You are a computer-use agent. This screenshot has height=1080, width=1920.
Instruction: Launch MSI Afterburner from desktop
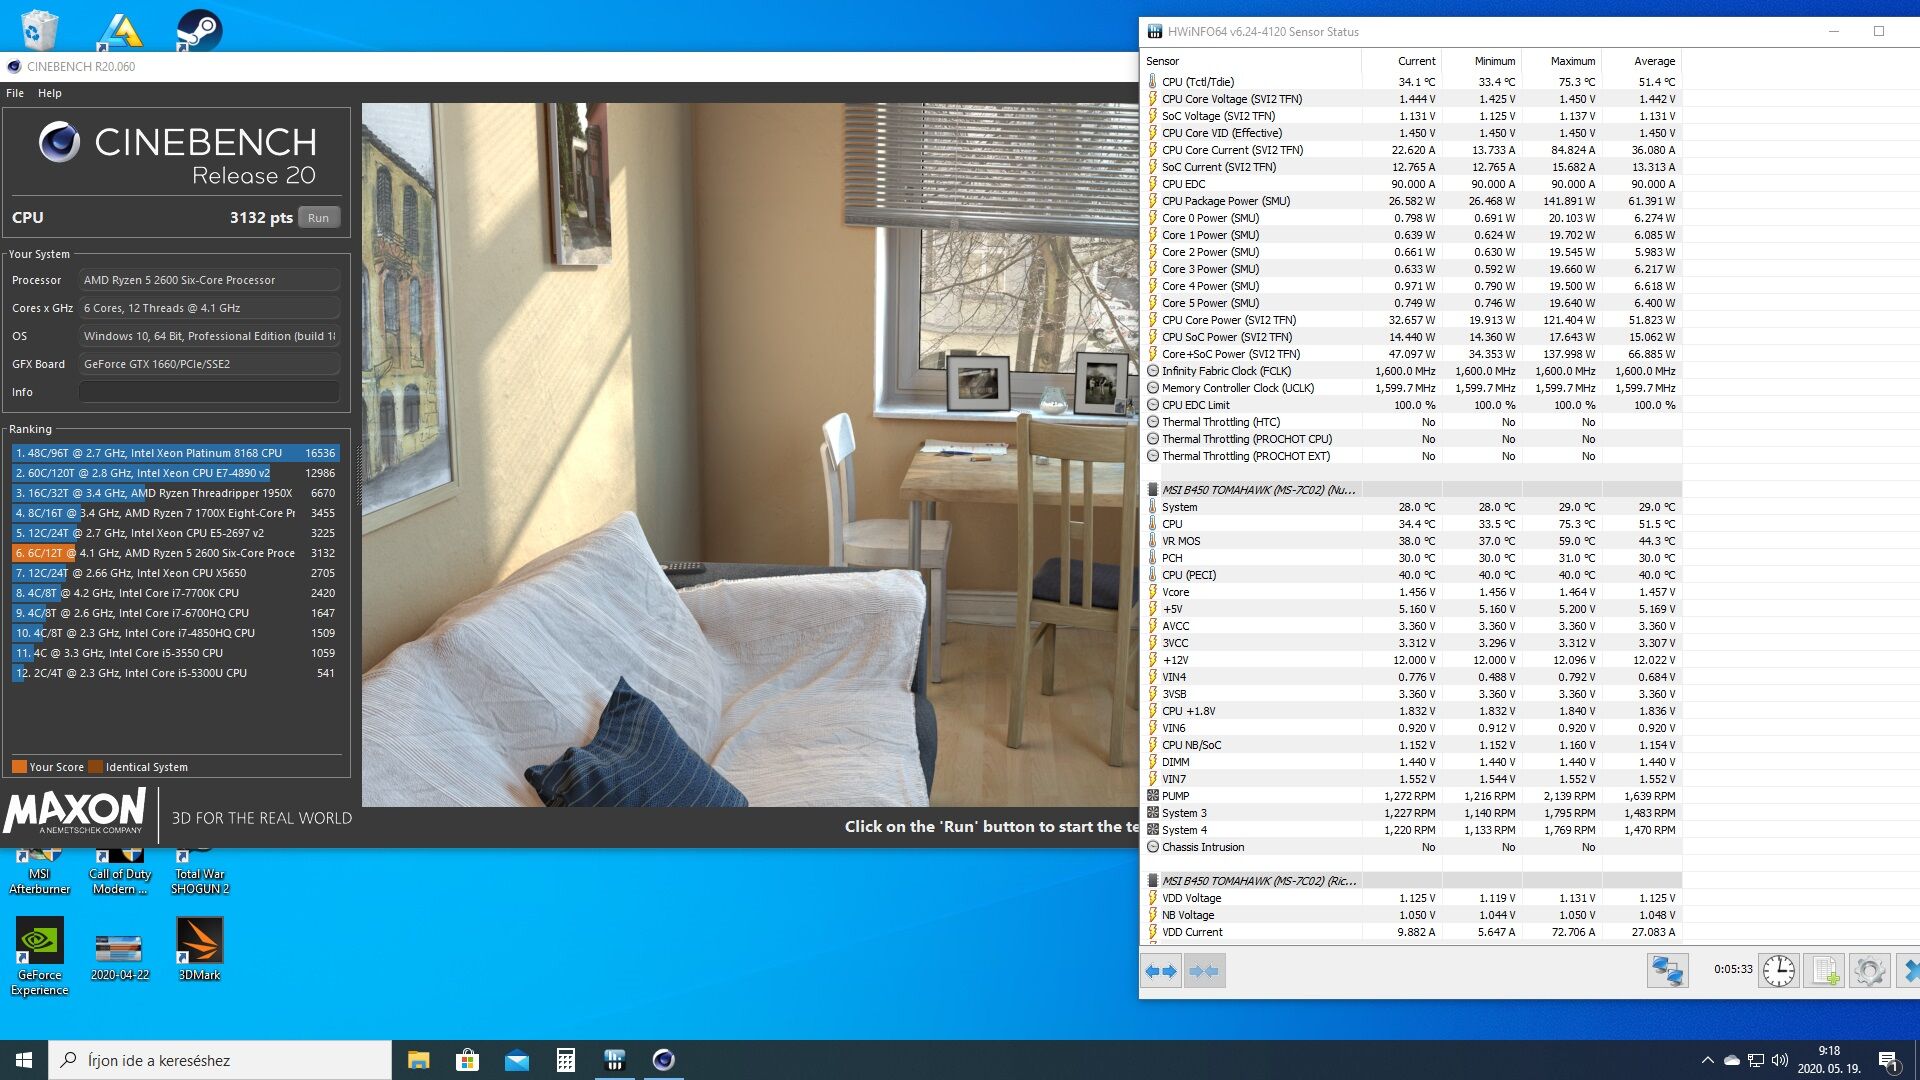tap(39, 872)
